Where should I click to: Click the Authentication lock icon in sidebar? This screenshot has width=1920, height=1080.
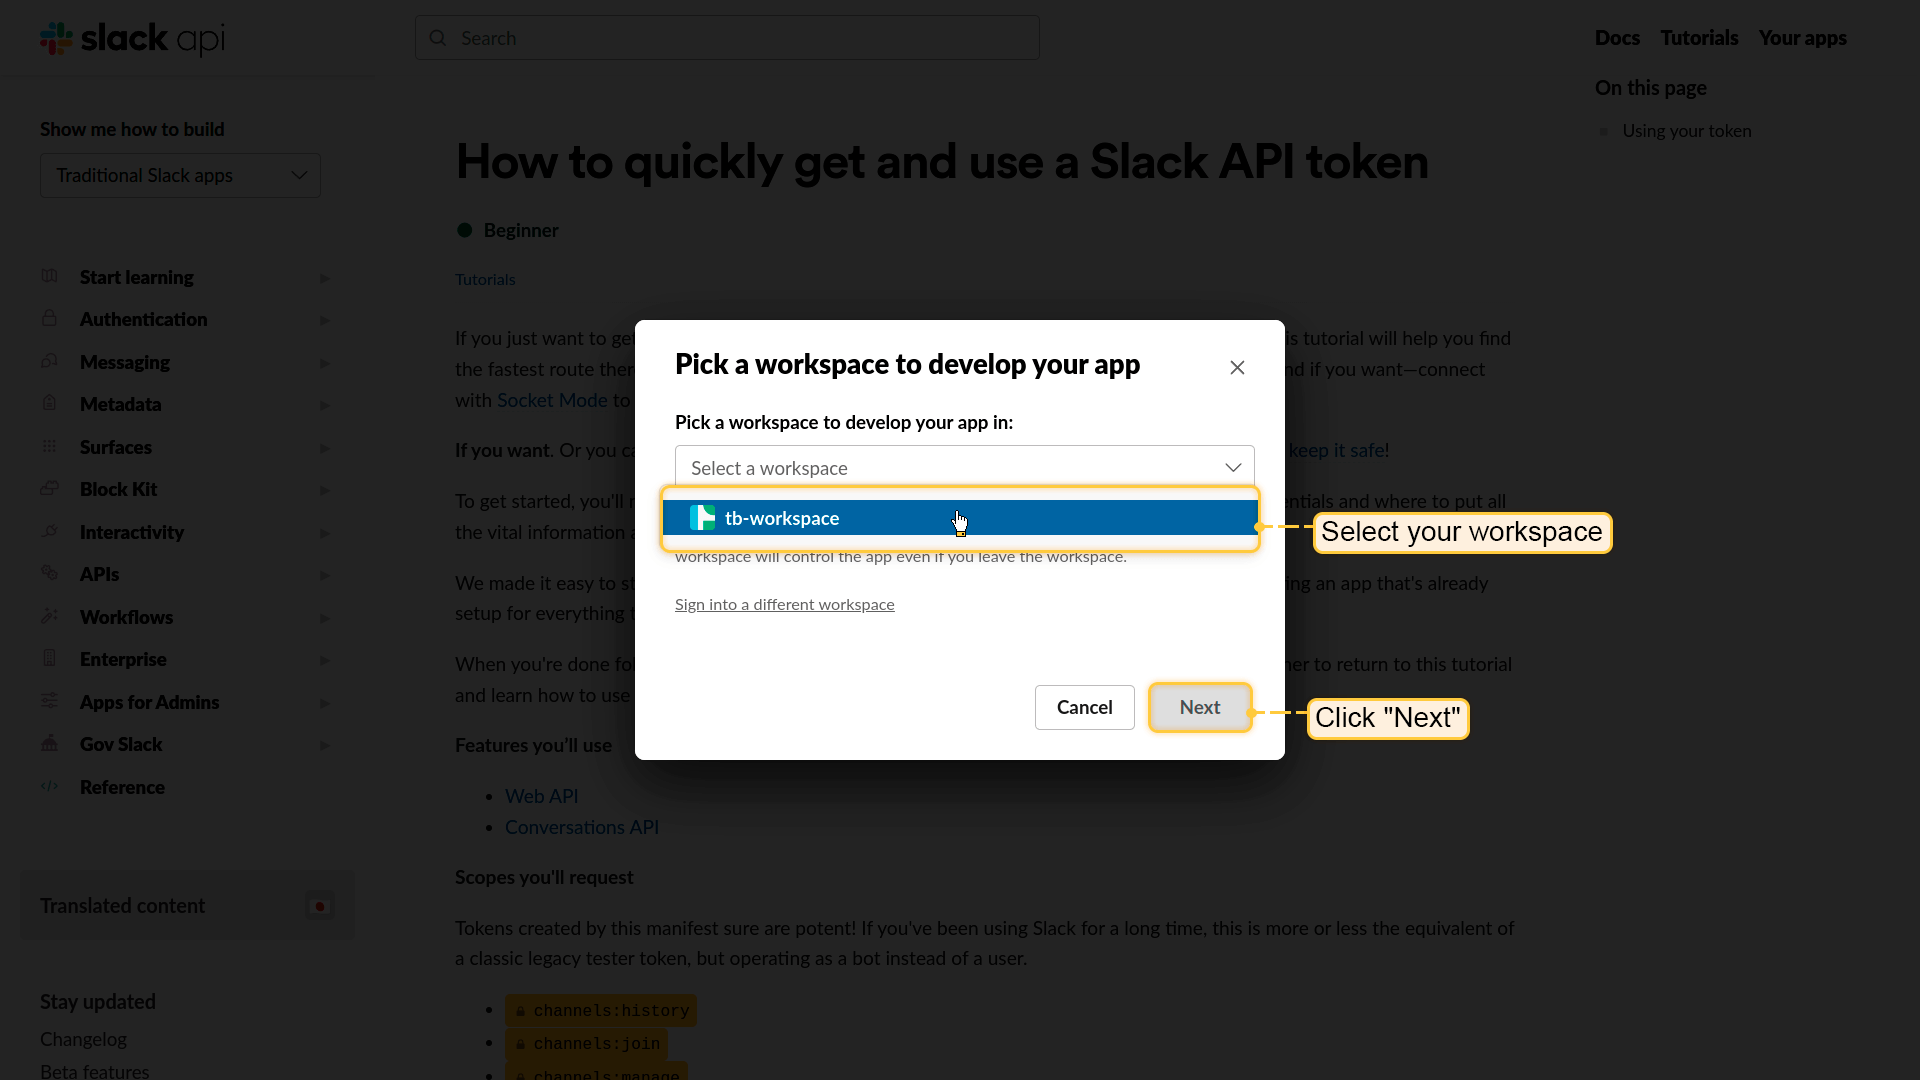[49, 319]
